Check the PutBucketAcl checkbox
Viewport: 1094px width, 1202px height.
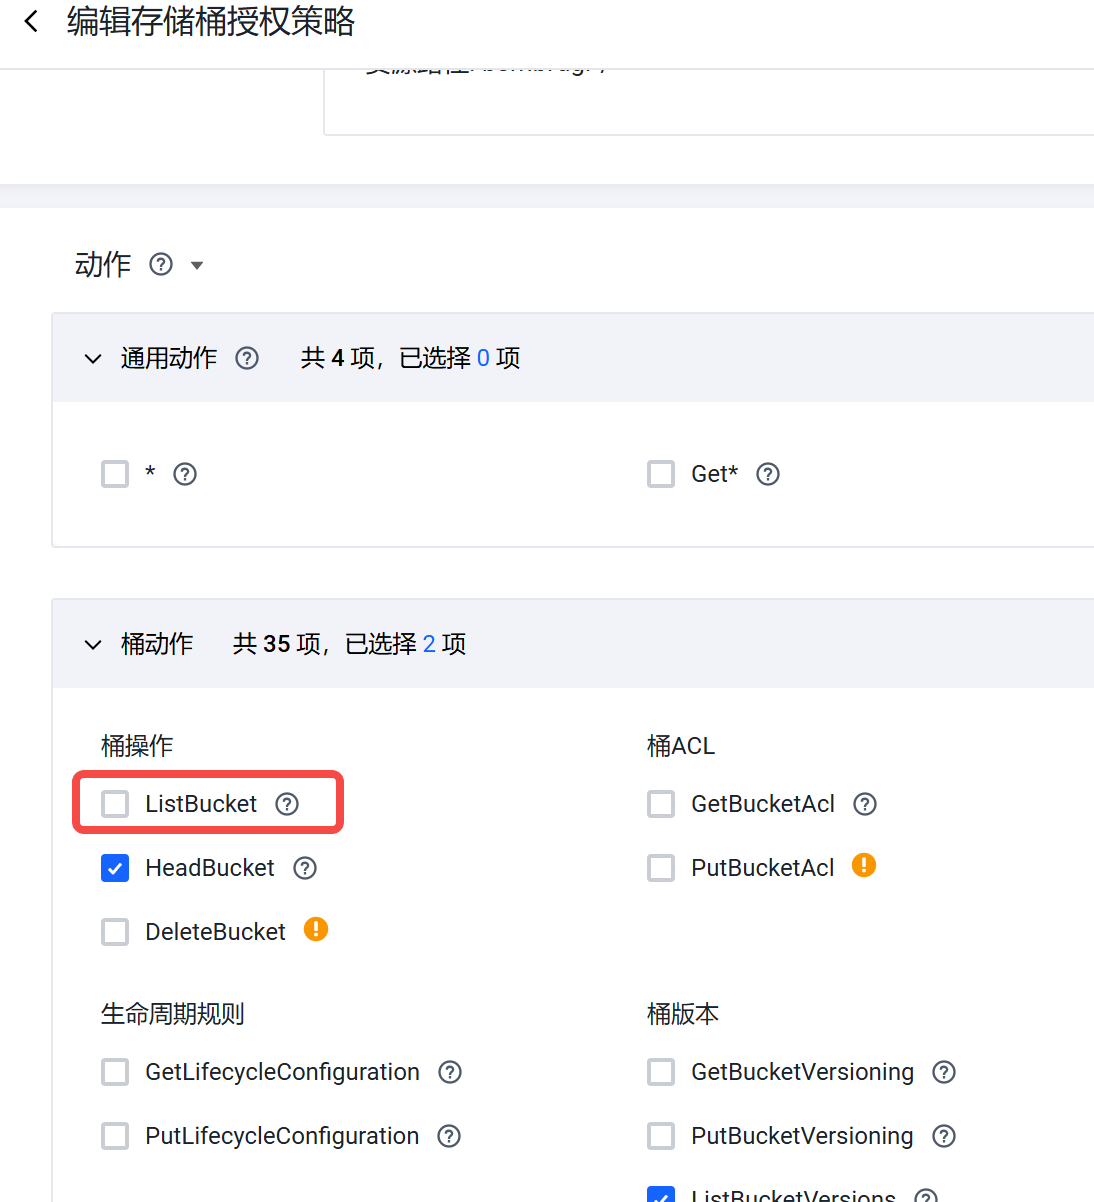(x=661, y=868)
